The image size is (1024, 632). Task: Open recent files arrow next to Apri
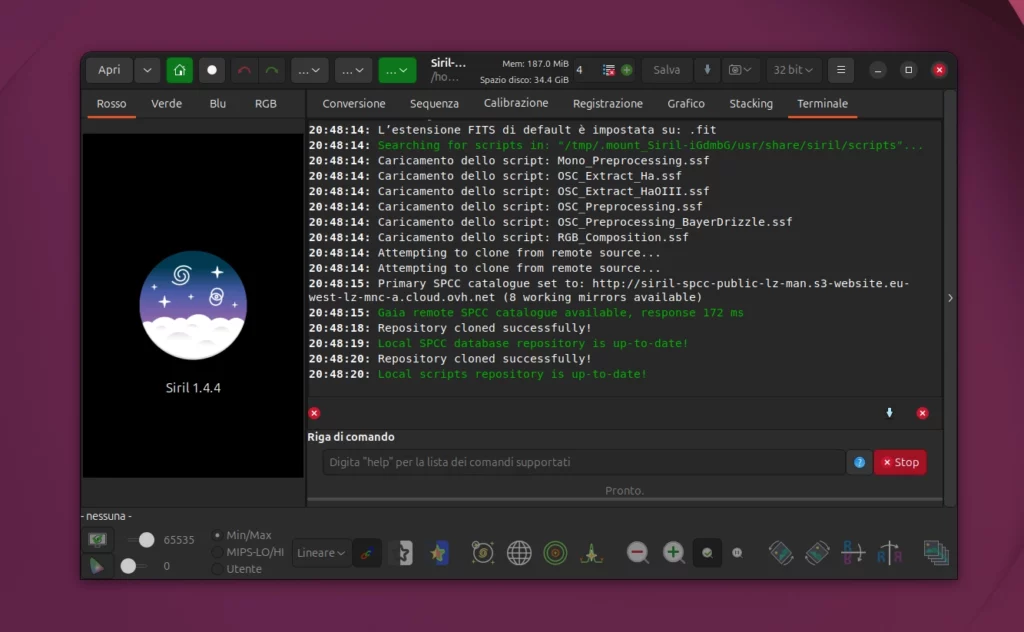tap(147, 70)
